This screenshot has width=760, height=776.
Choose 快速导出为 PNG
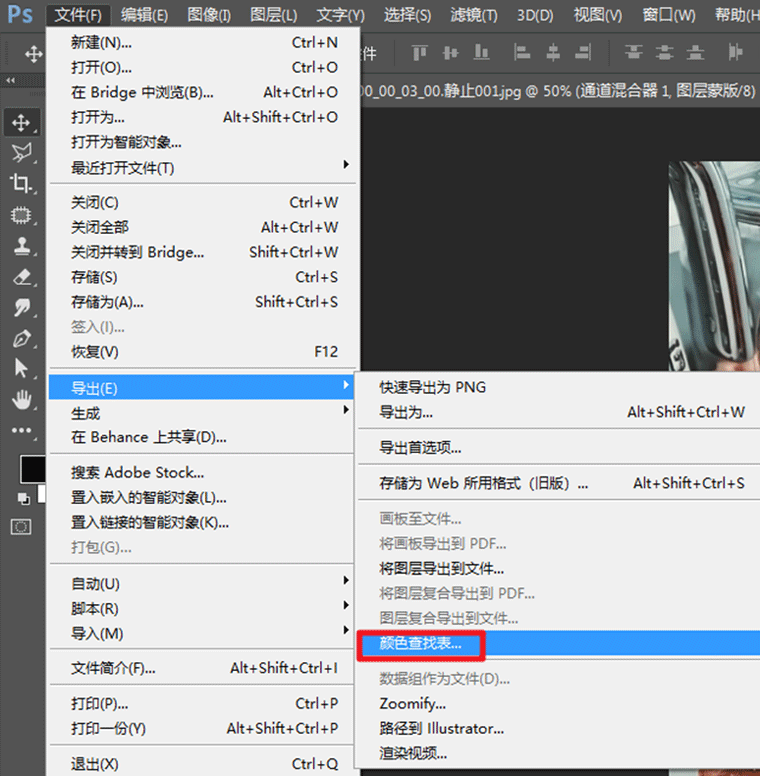tap(559, 387)
